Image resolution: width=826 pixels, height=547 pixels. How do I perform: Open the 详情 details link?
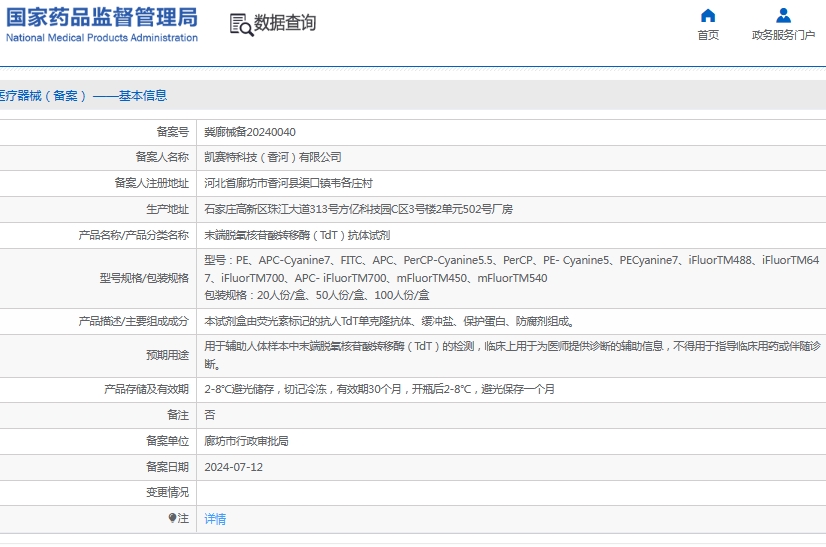pyautogui.click(x=215, y=519)
